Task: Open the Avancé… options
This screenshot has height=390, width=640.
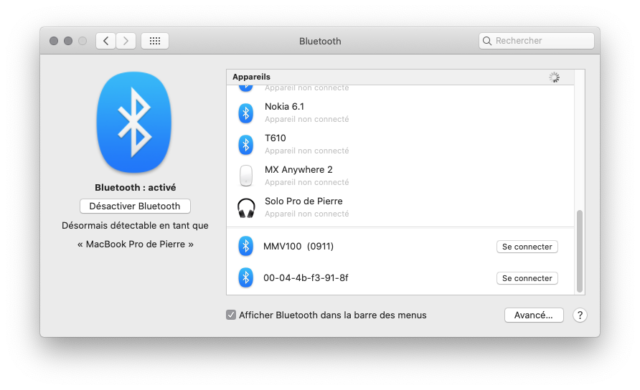Action: point(533,315)
